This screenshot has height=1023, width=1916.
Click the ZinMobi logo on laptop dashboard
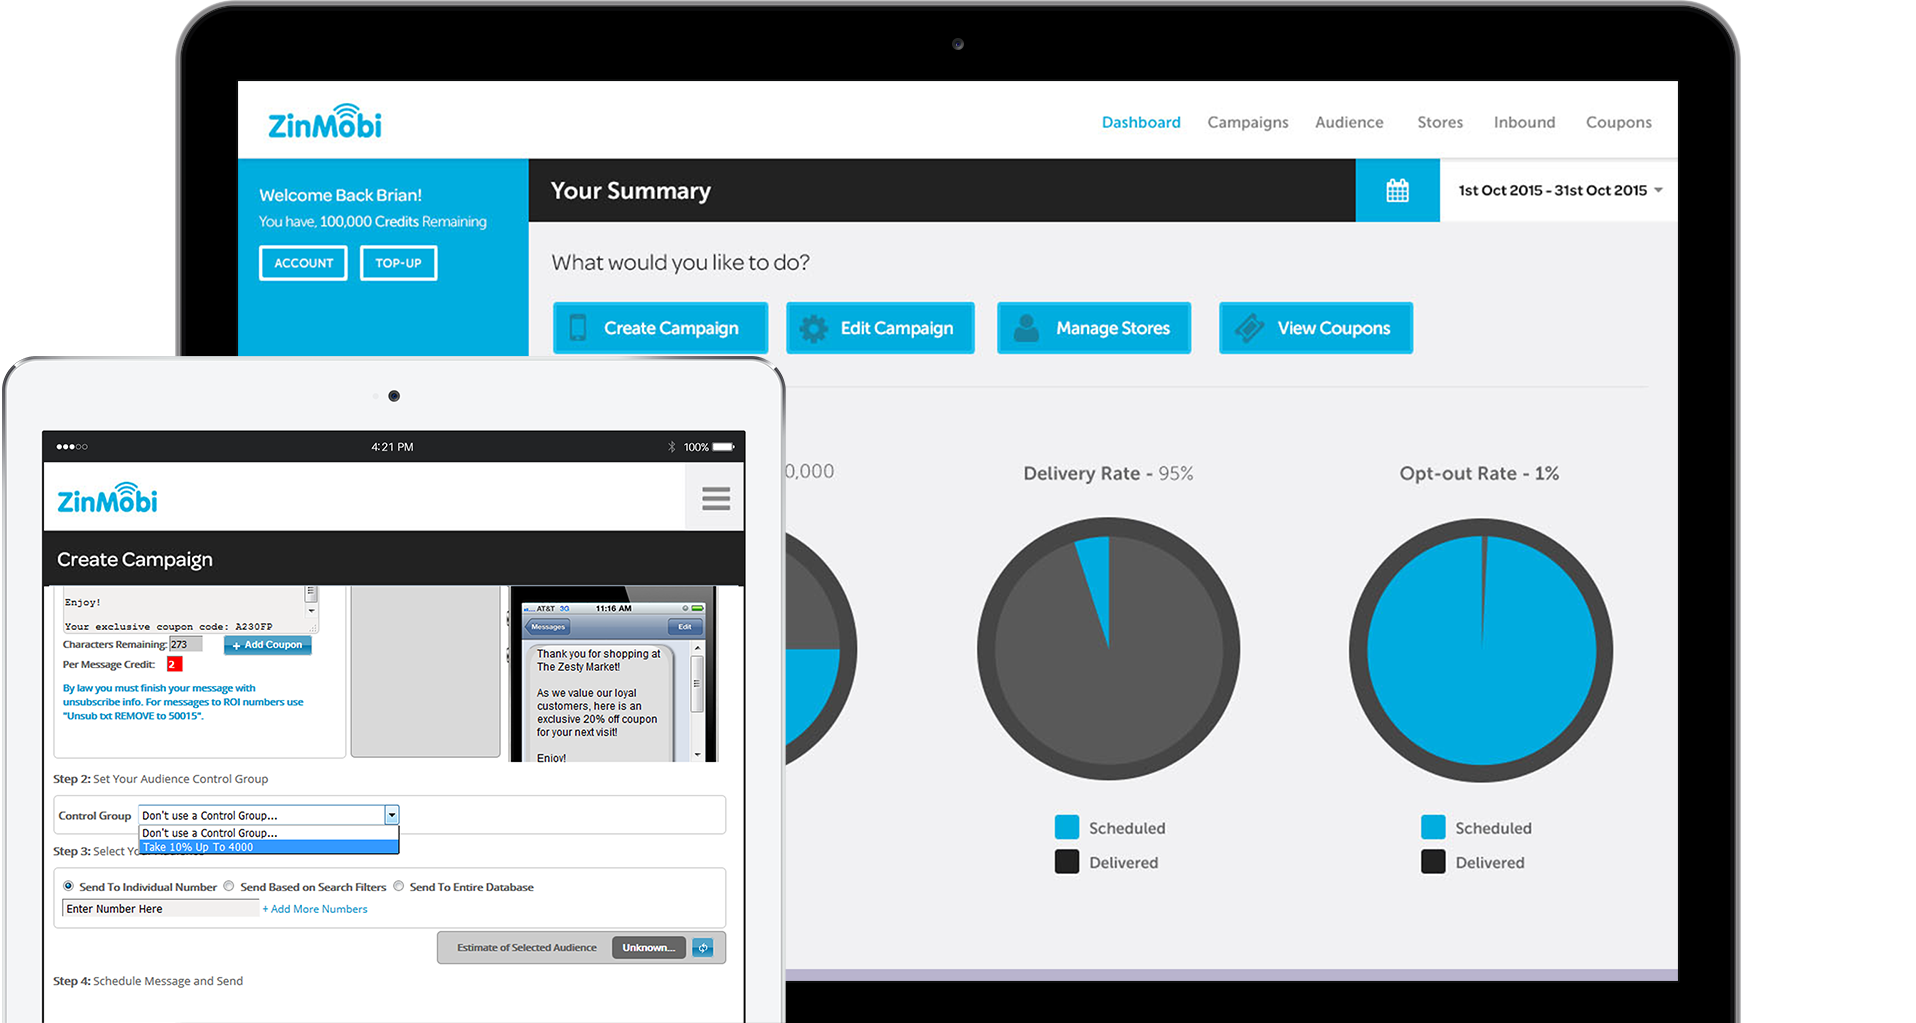coord(325,122)
